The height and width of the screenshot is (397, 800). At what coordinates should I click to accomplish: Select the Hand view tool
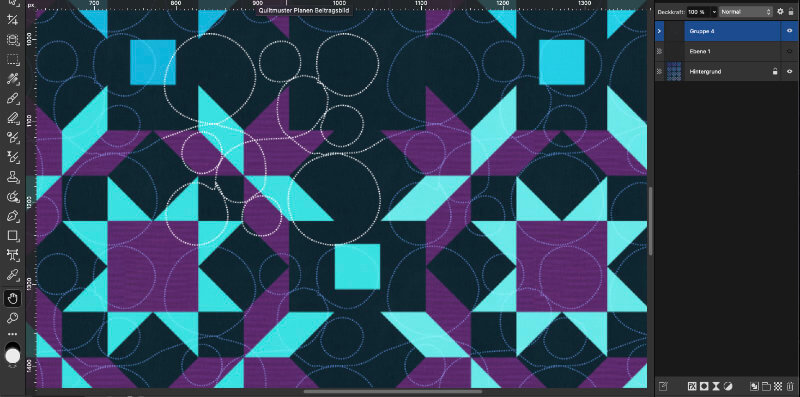12,299
